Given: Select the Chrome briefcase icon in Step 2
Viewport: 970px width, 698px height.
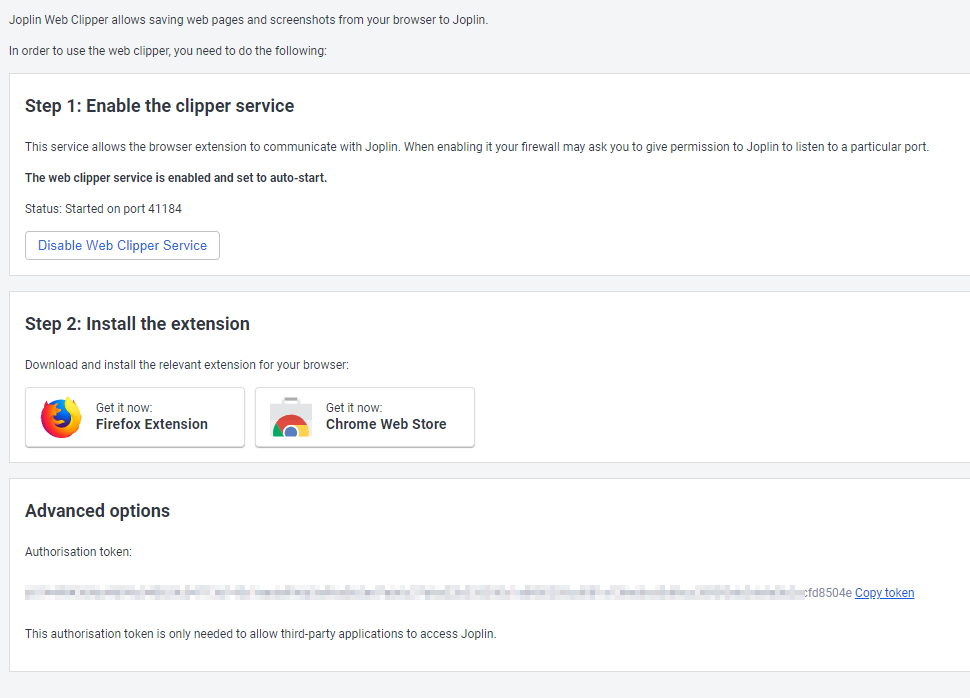Looking at the screenshot, I should (x=290, y=415).
